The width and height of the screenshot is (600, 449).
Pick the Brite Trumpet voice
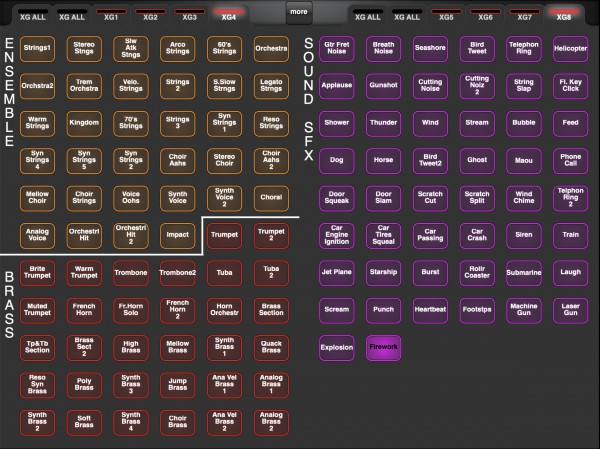click(37, 273)
